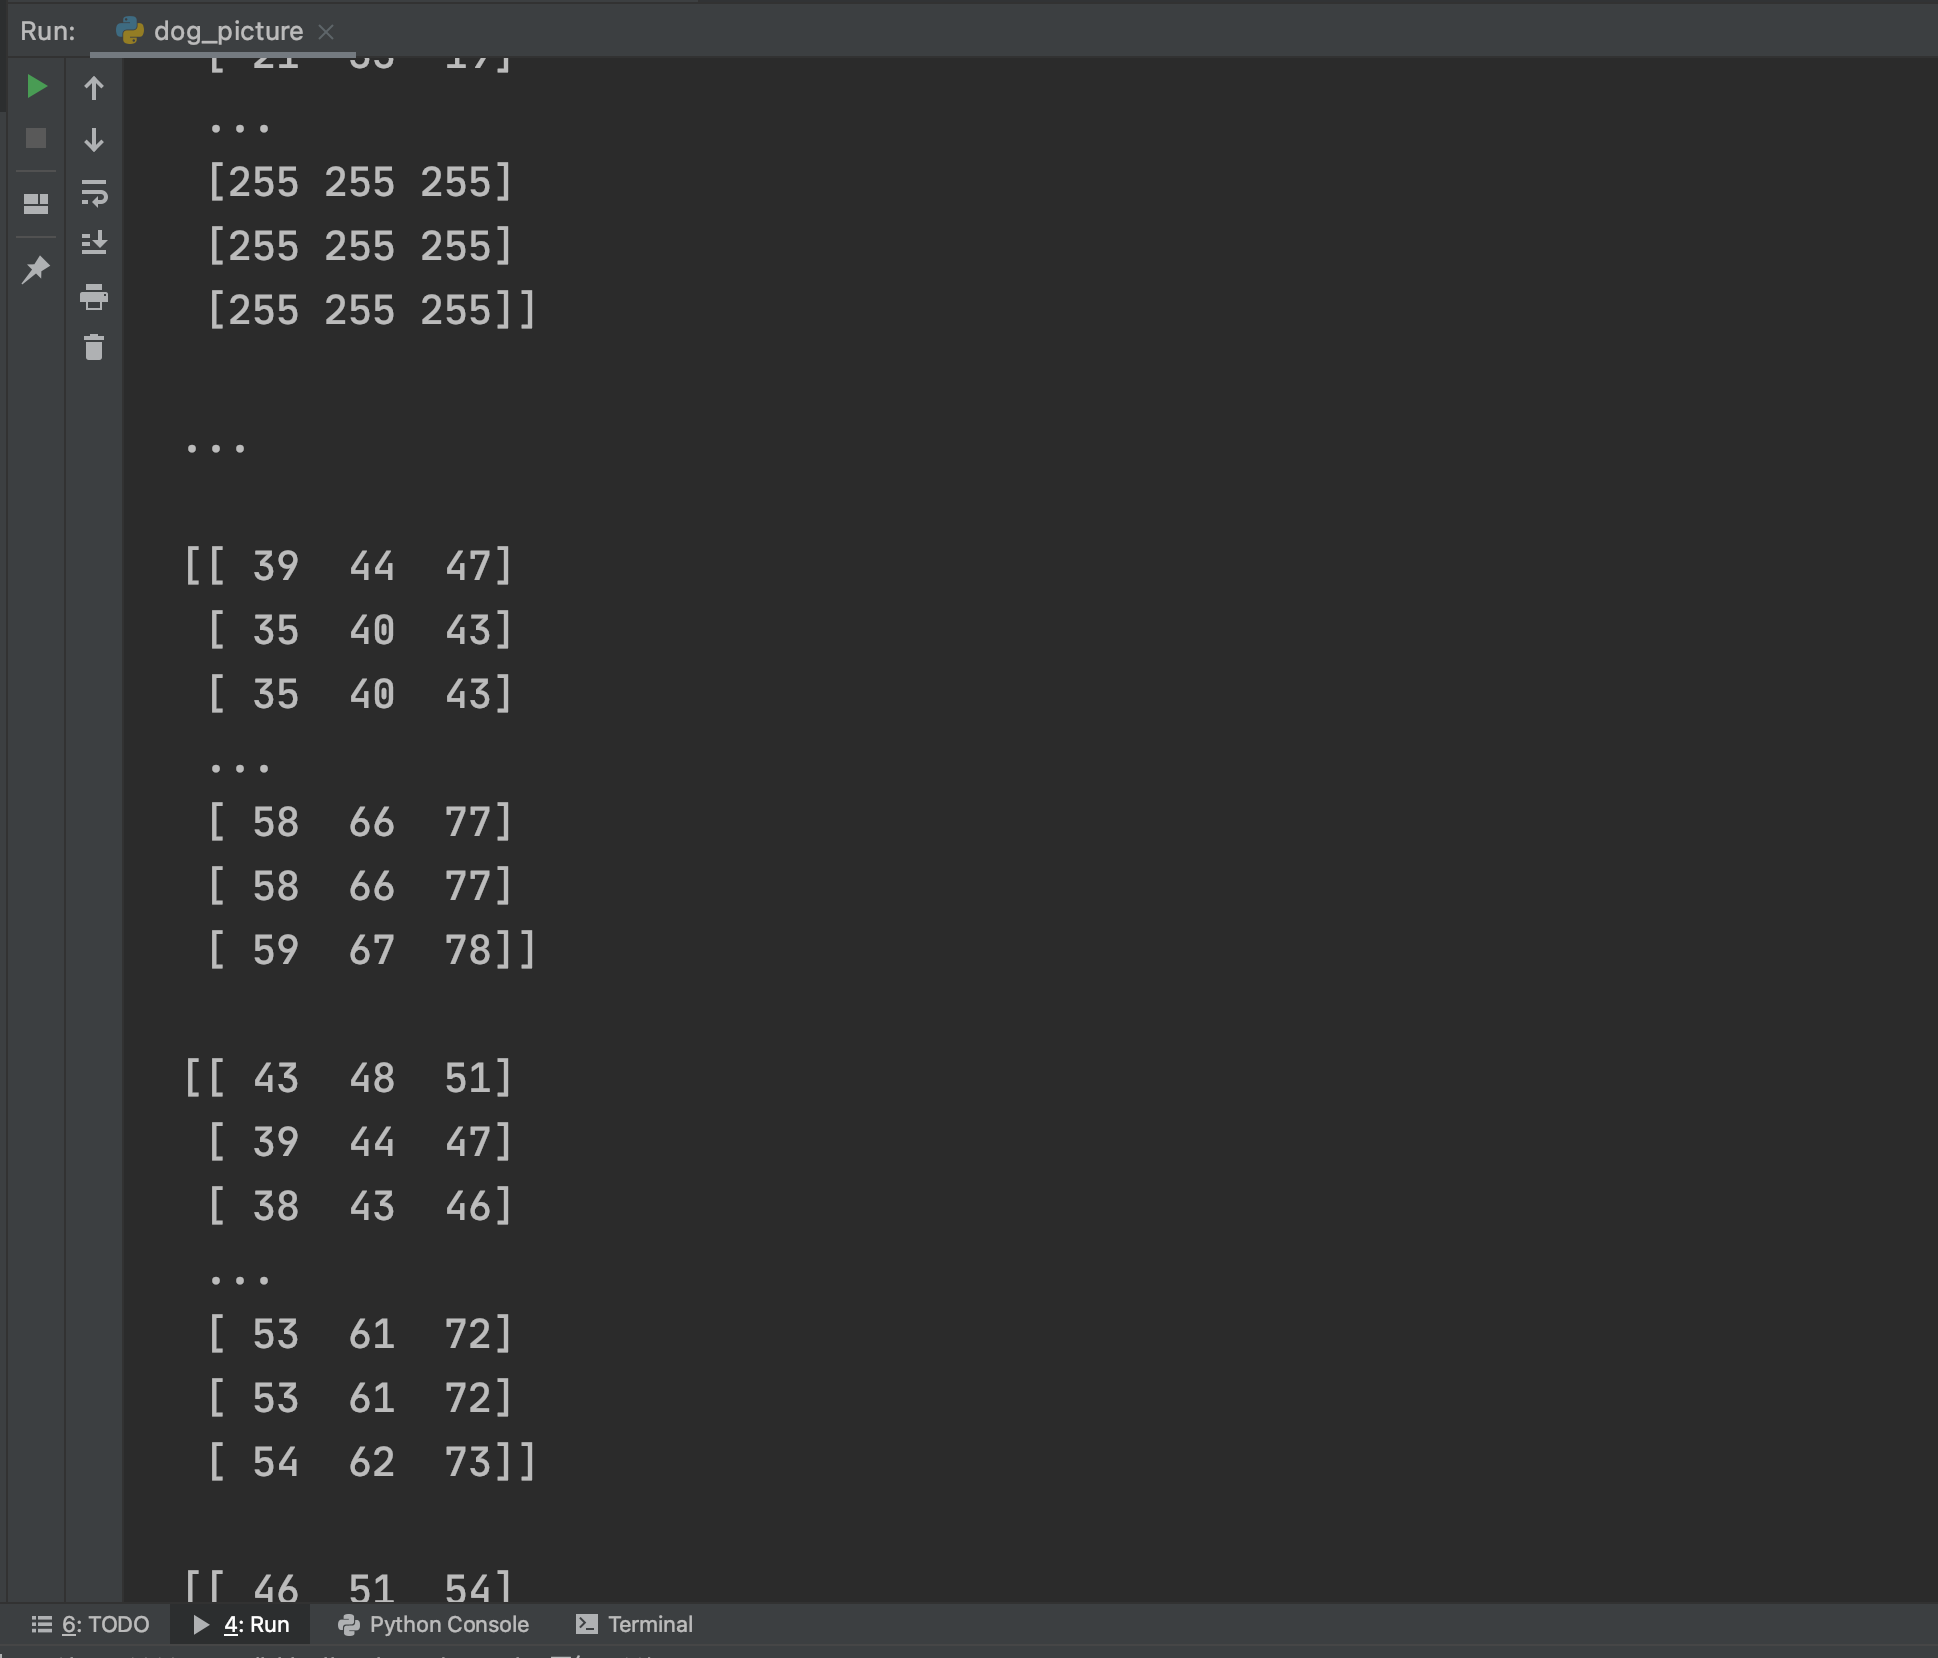Click the output row [[ 39 44 47]
The image size is (1938, 1658).
tap(348, 566)
